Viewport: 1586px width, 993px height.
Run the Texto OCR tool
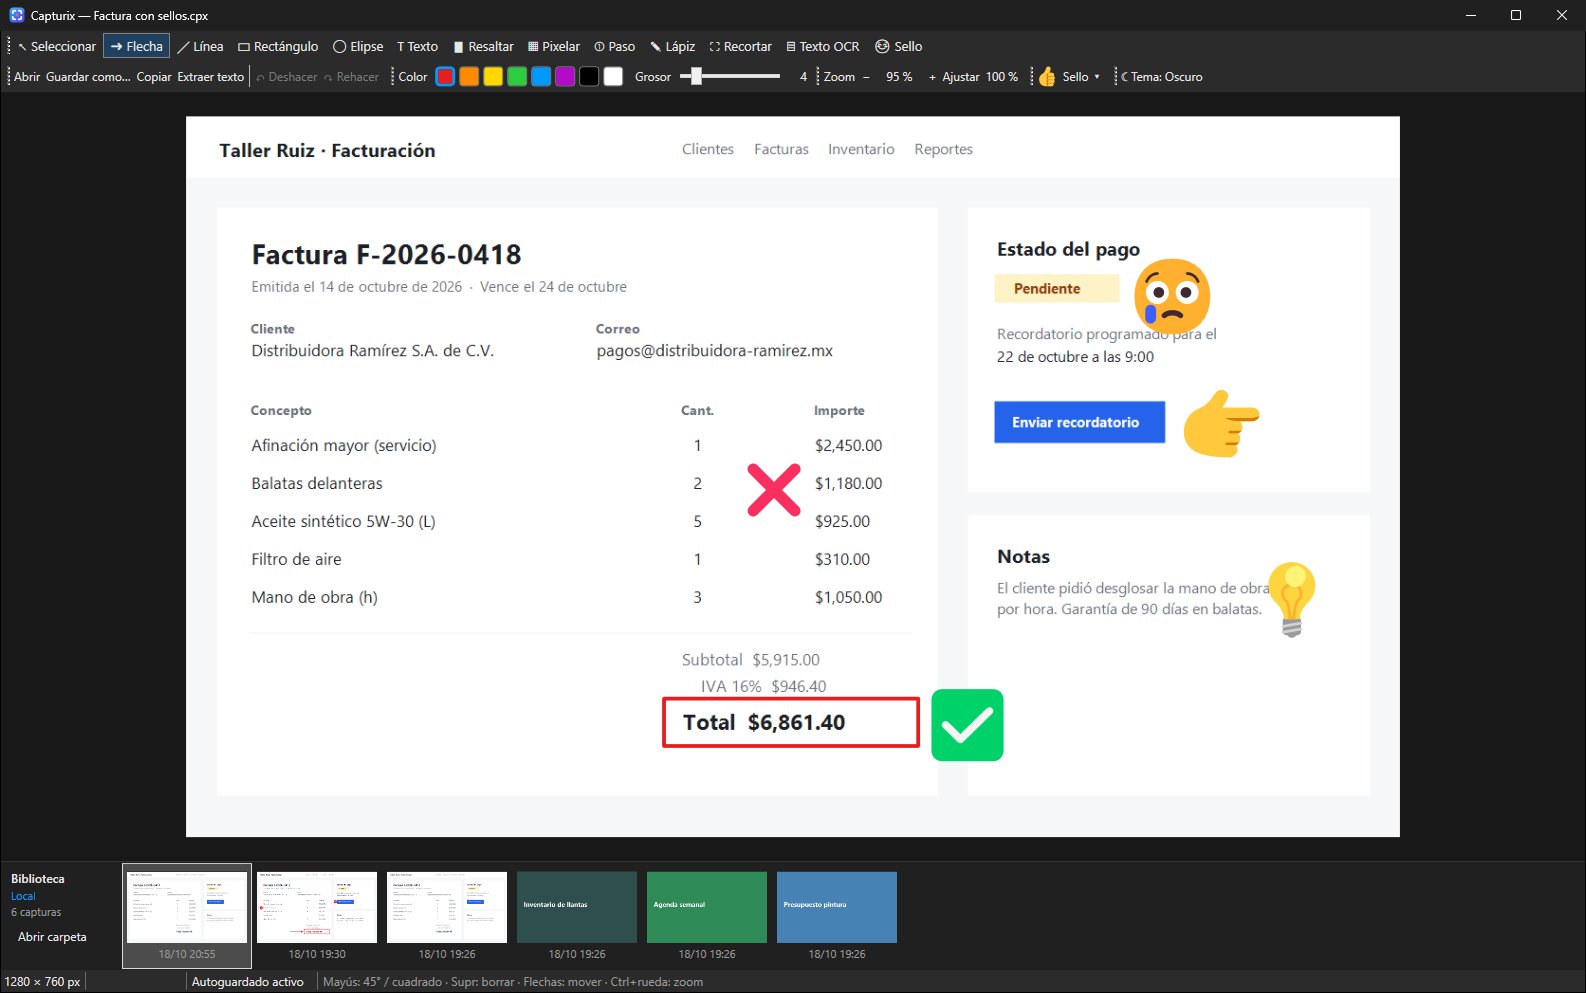pyautogui.click(x=822, y=46)
